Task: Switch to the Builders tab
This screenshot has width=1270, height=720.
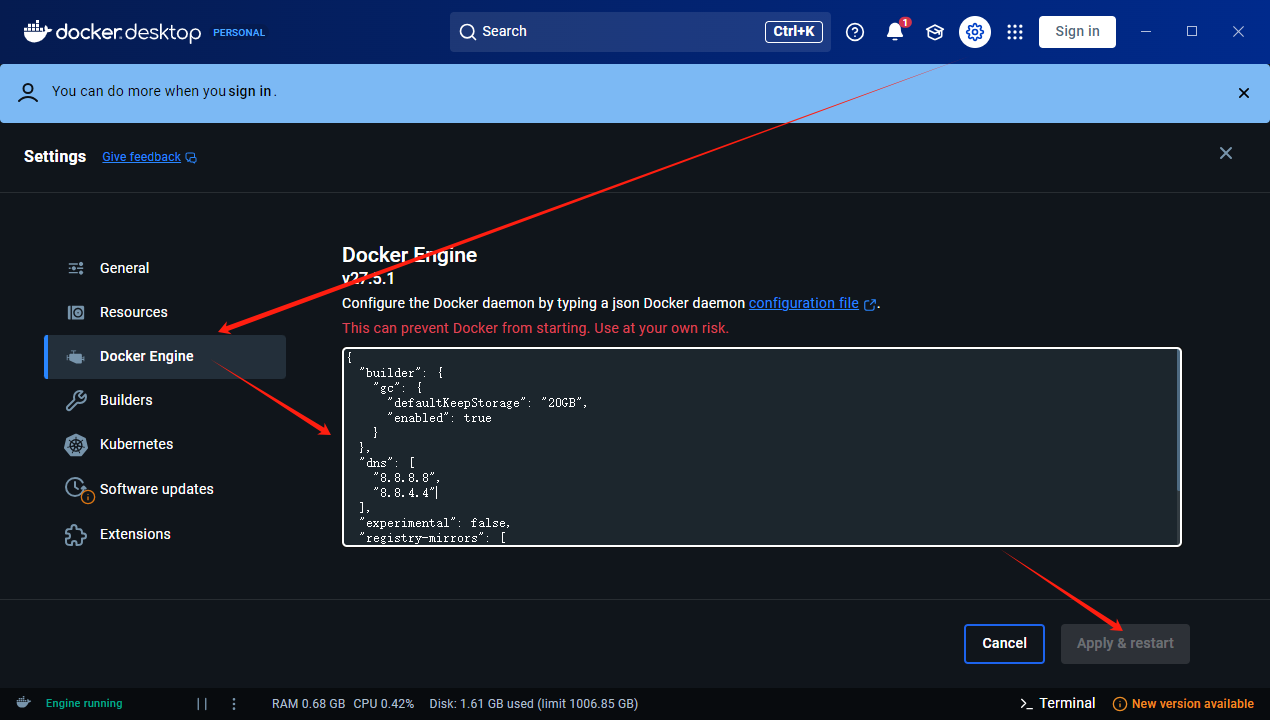Action: [165, 400]
